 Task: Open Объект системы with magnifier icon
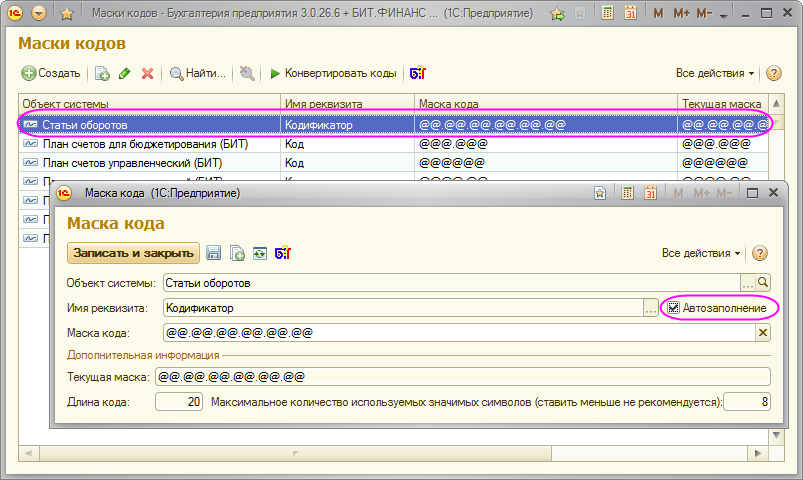763,283
